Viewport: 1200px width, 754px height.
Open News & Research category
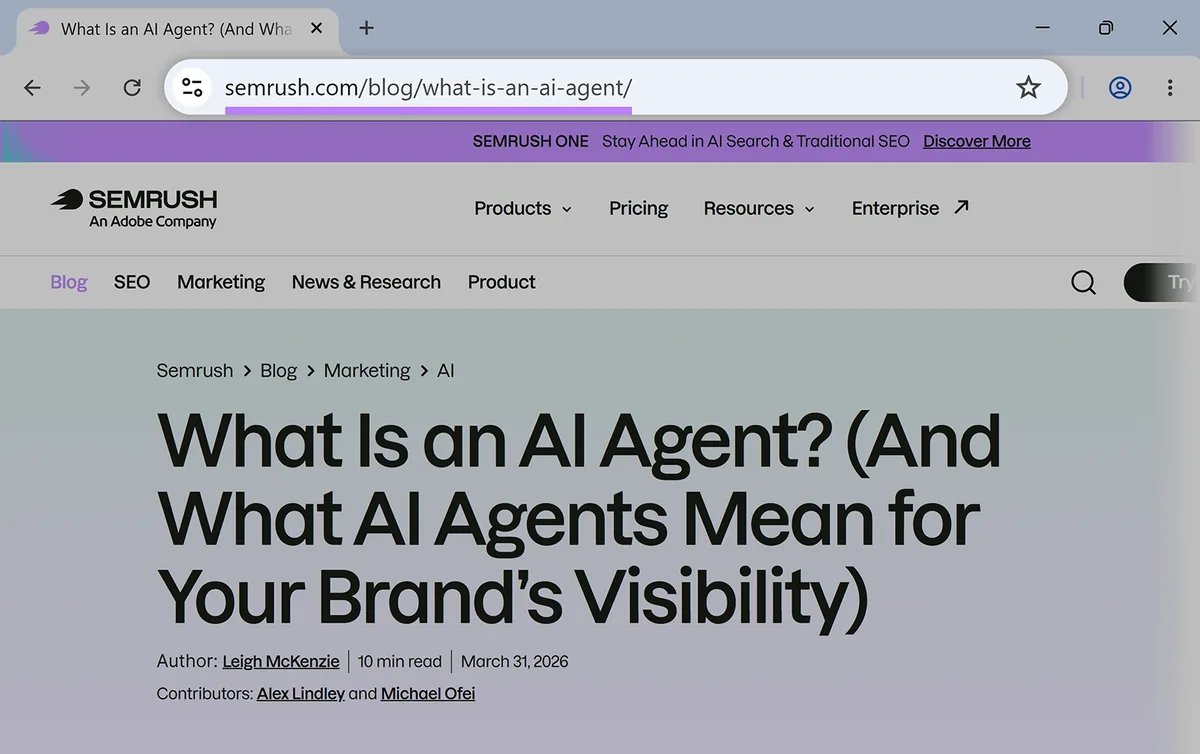click(x=366, y=282)
